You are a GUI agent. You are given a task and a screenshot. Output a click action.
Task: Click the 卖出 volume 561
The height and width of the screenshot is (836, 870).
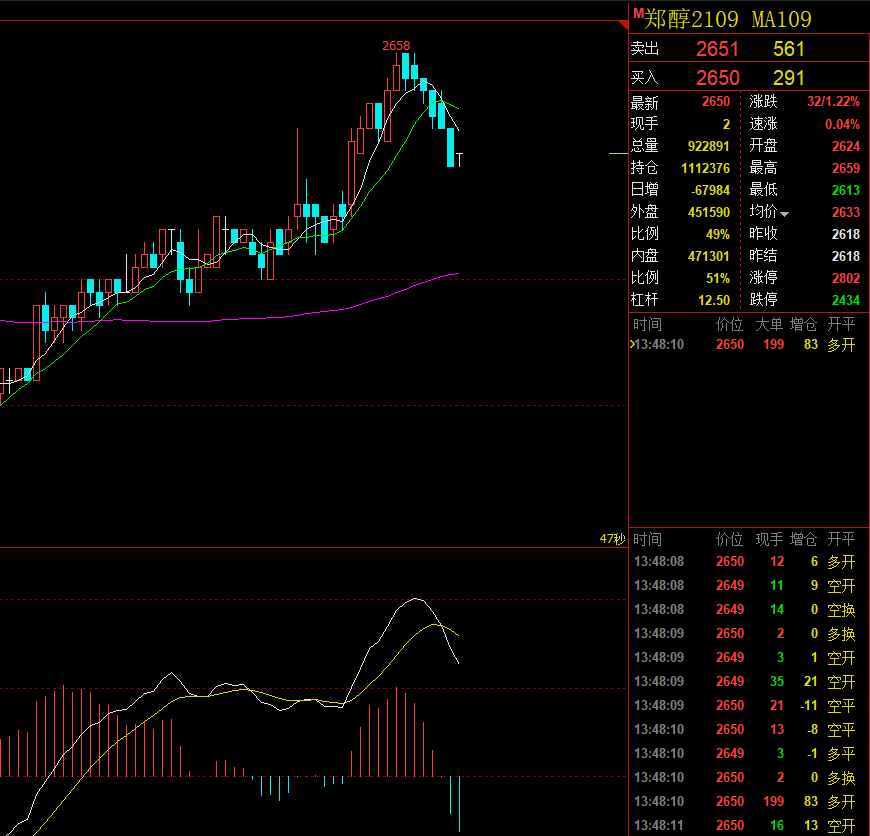[x=788, y=49]
